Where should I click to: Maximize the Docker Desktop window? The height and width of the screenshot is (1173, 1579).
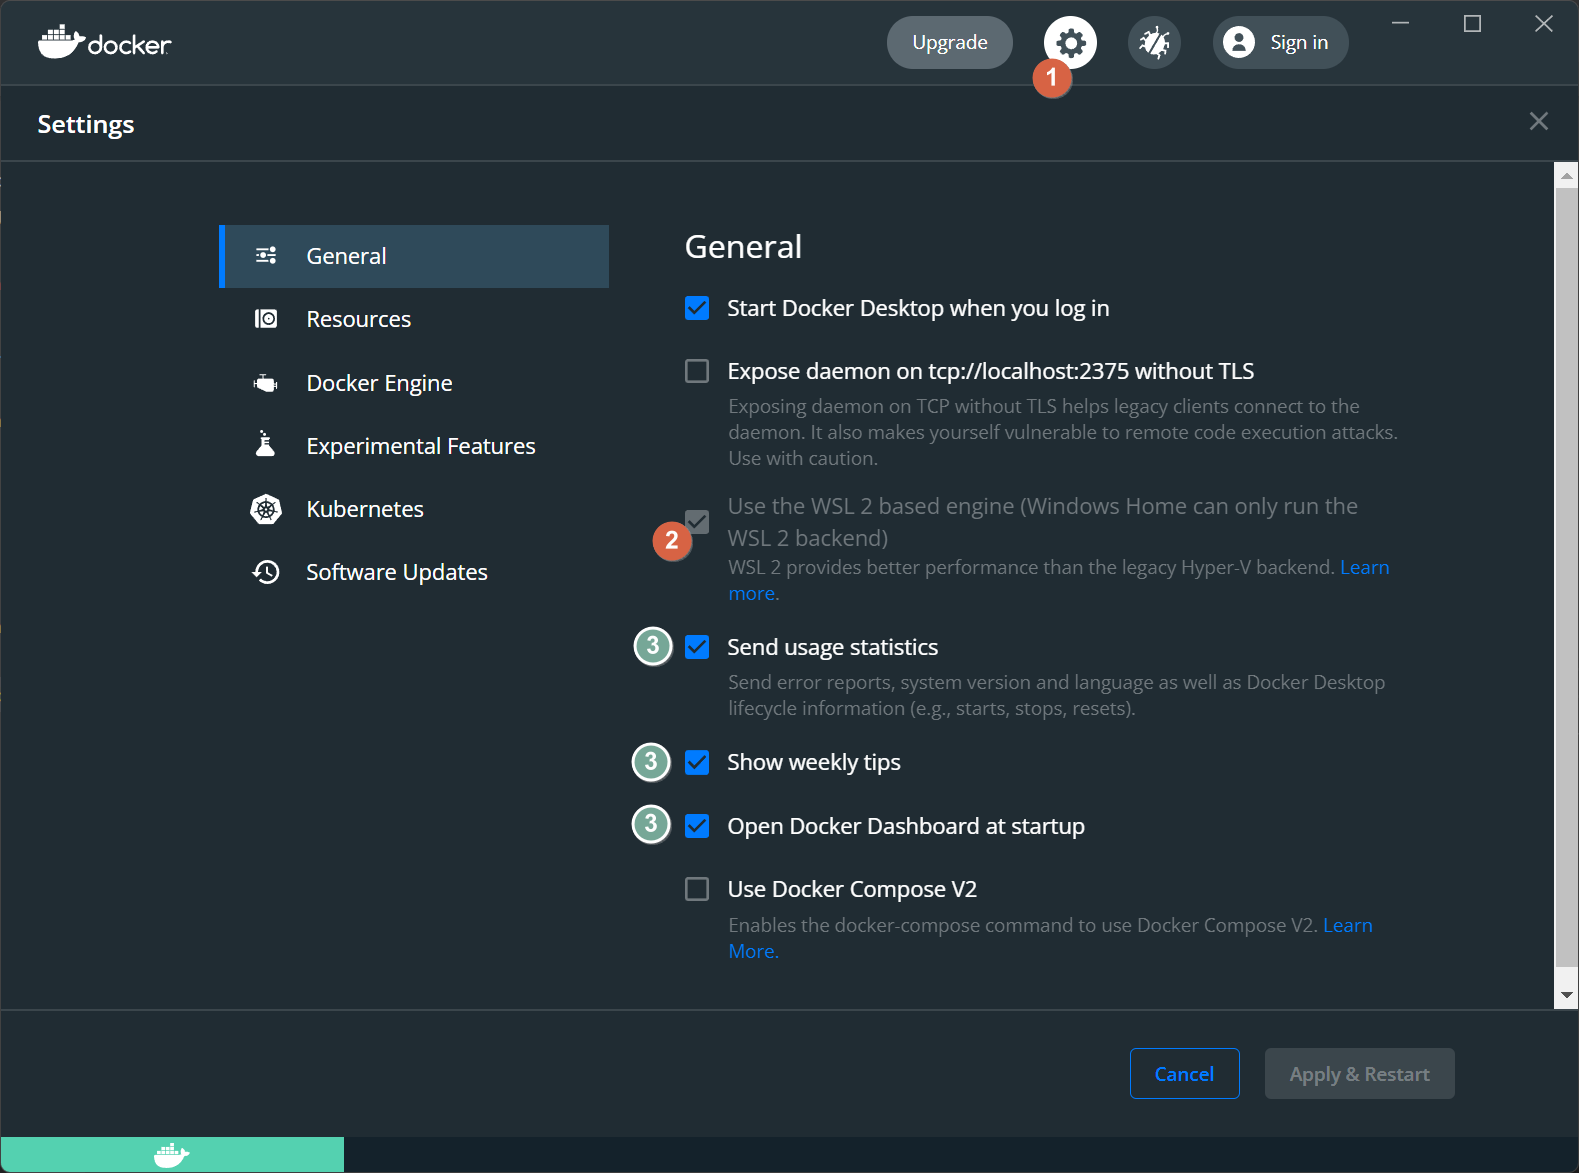pyautogui.click(x=1472, y=23)
